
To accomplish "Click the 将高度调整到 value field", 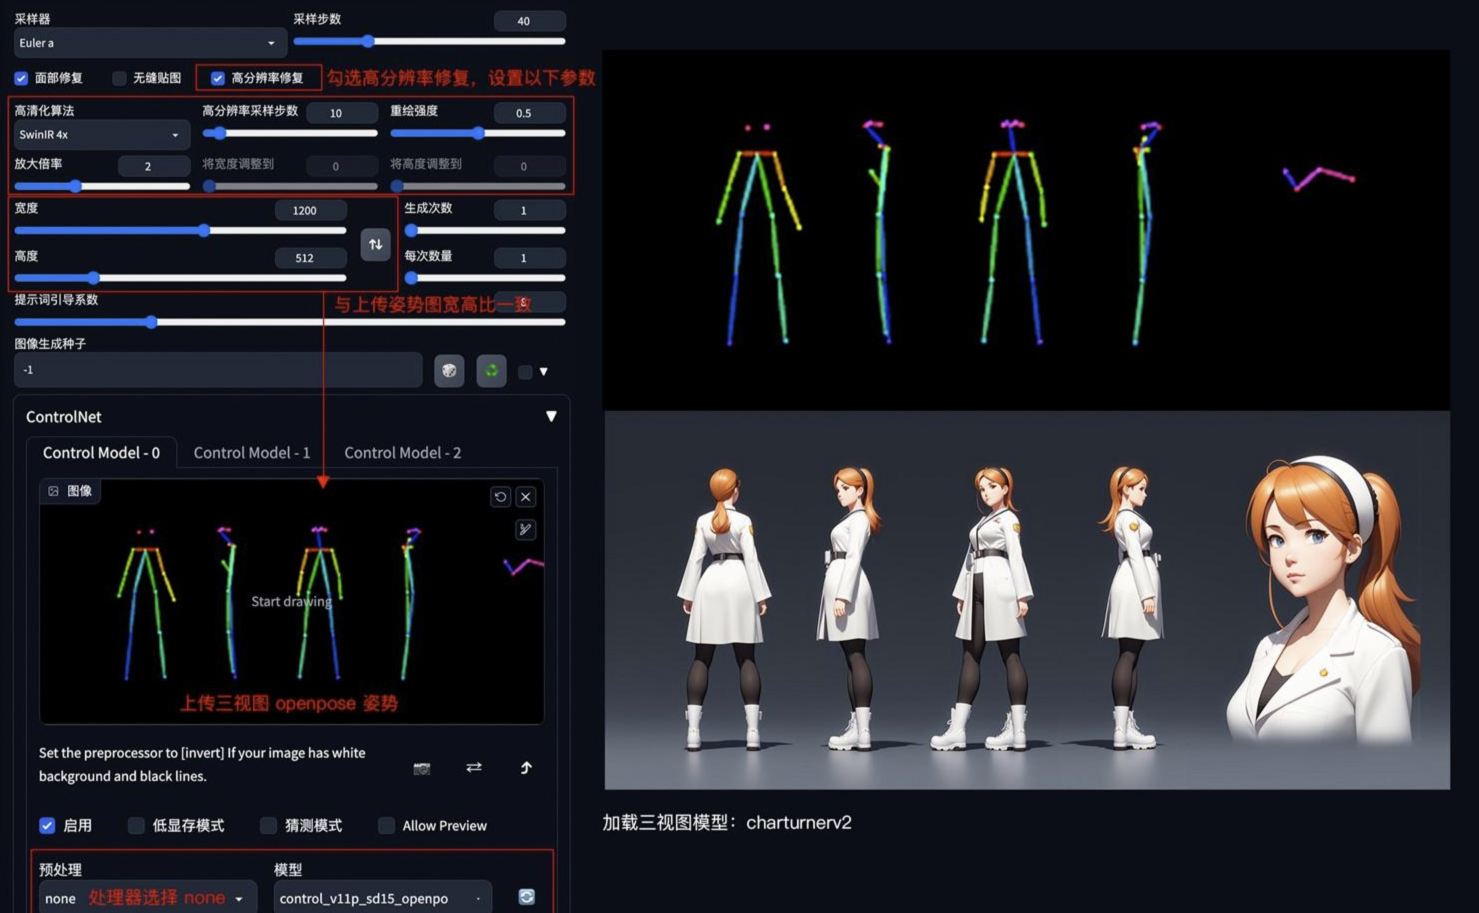I will [x=530, y=166].
